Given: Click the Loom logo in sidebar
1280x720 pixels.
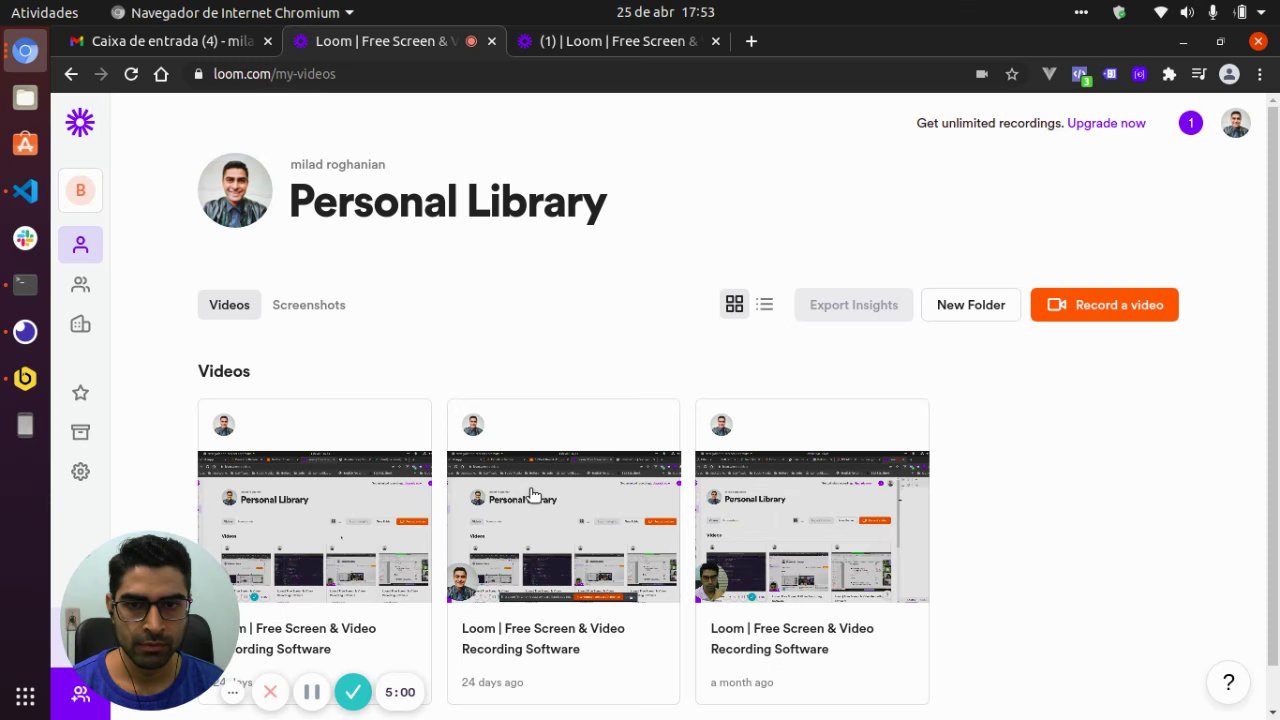Looking at the screenshot, I should coord(80,123).
